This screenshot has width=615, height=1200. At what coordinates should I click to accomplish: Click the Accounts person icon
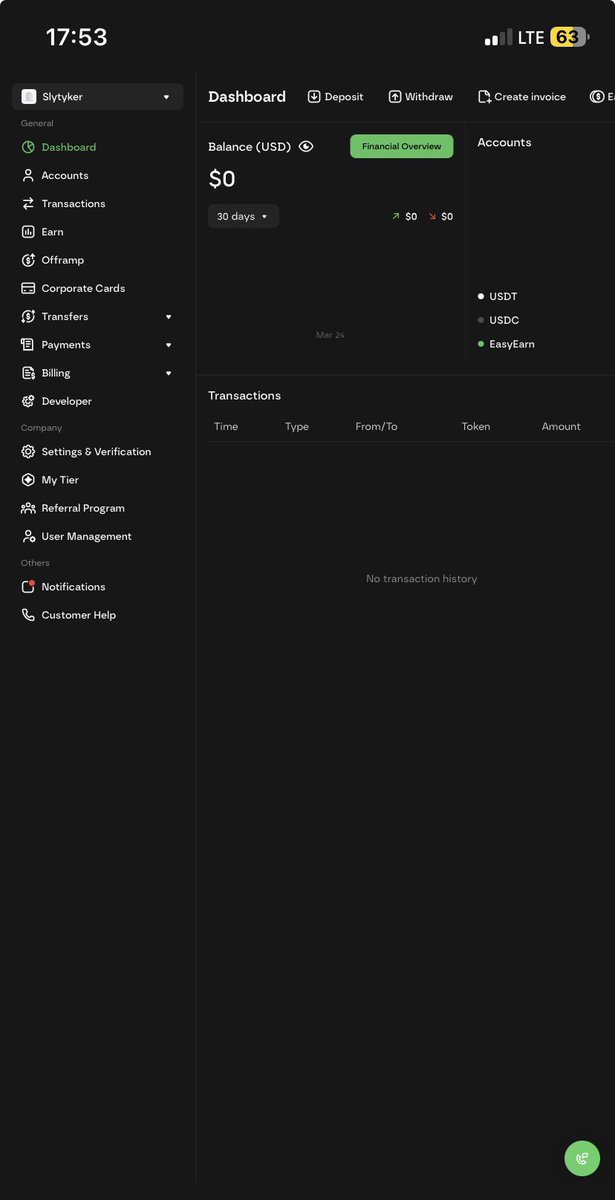click(x=28, y=175)
